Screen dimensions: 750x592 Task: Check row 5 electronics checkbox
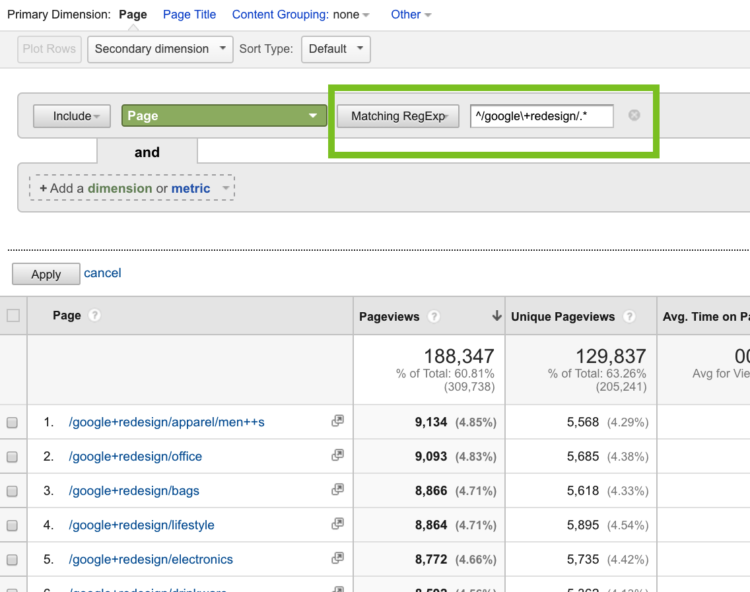[x=12, y=559]
